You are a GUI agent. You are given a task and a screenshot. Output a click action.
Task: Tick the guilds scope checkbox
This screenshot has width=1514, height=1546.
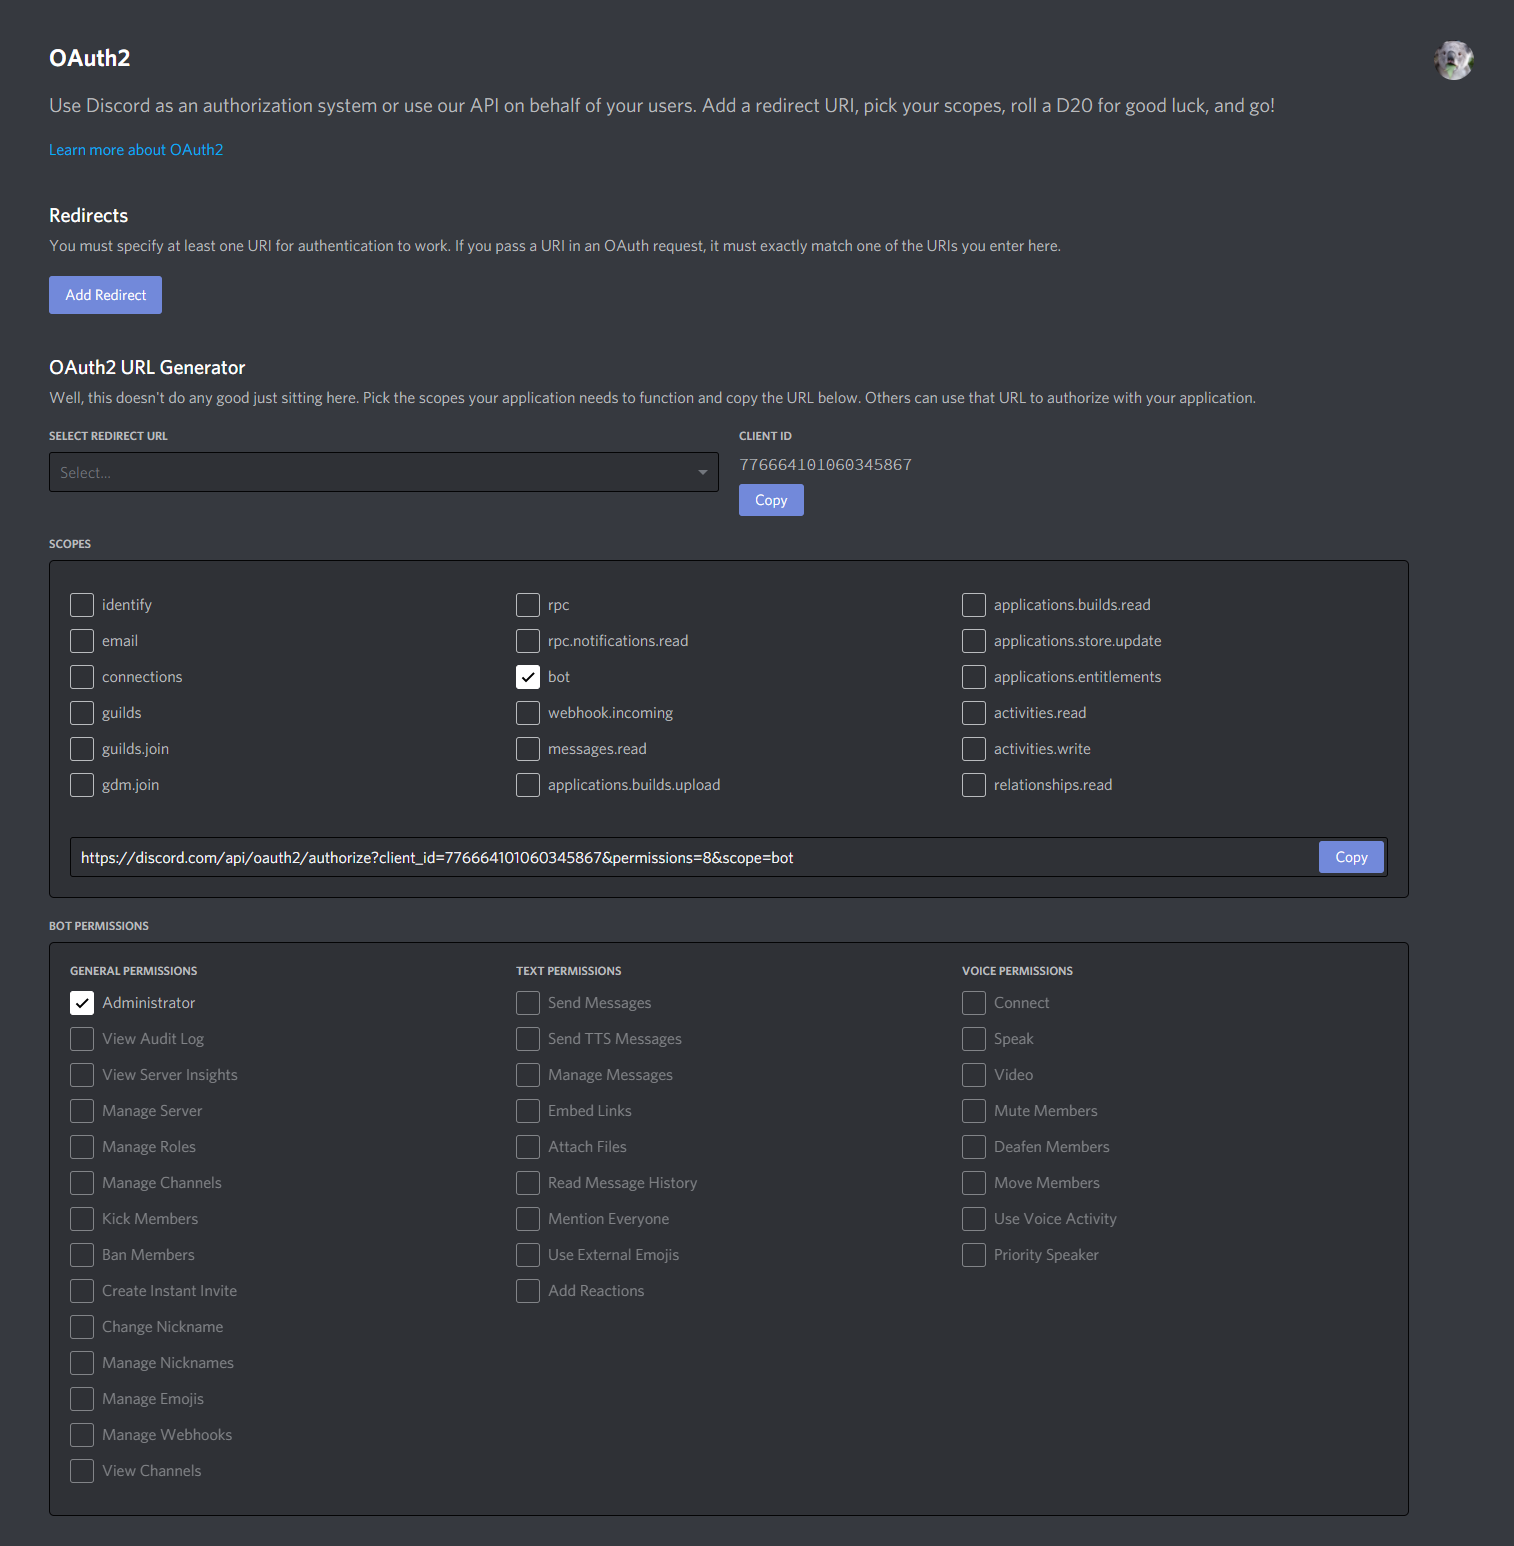[x=82, y=713]
